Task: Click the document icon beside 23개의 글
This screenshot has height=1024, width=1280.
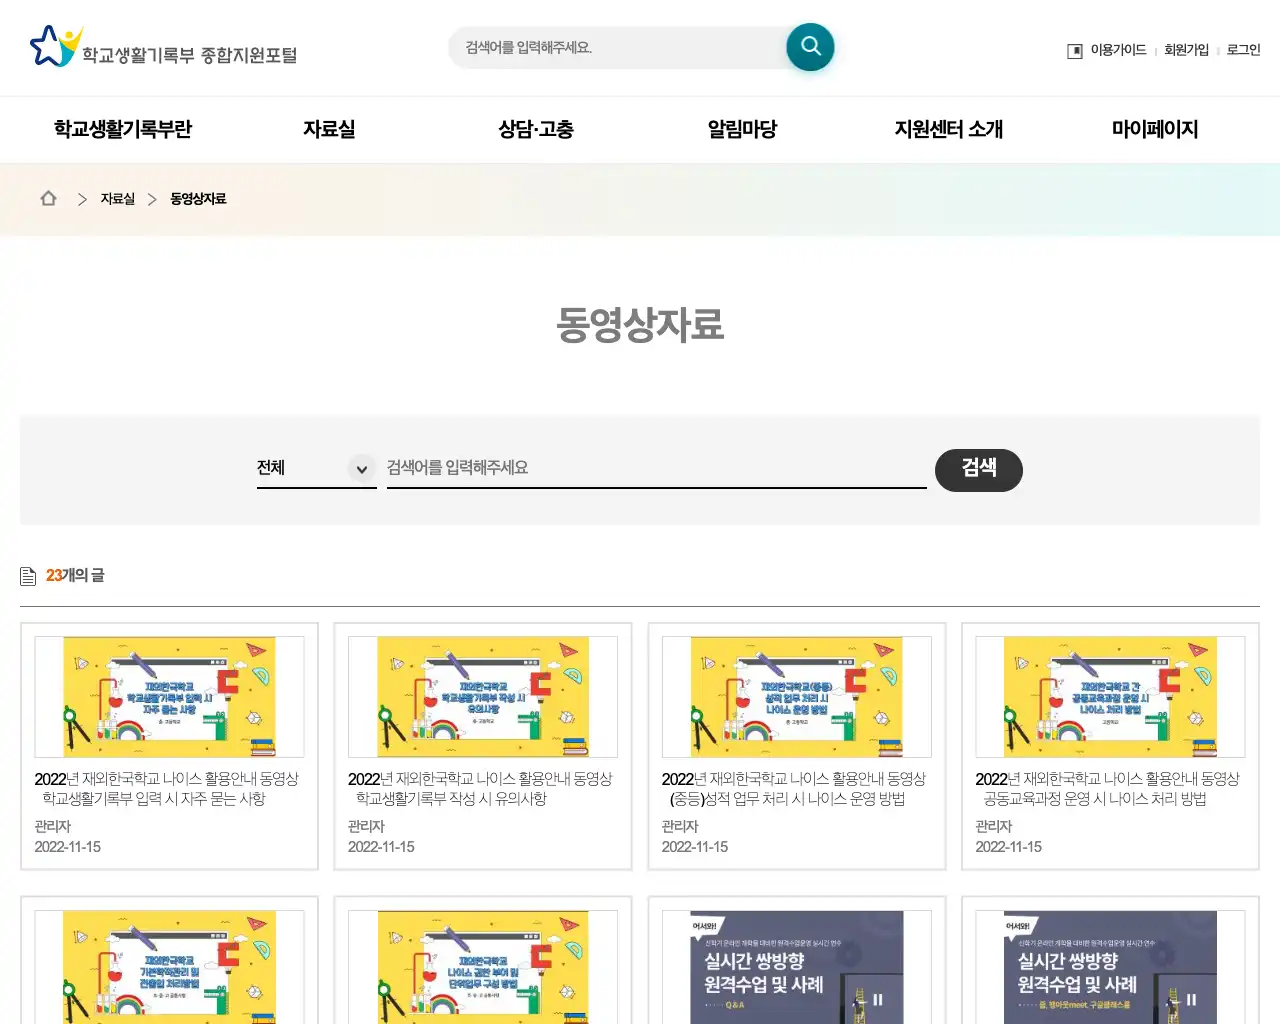Action: [x=28, y=576]
